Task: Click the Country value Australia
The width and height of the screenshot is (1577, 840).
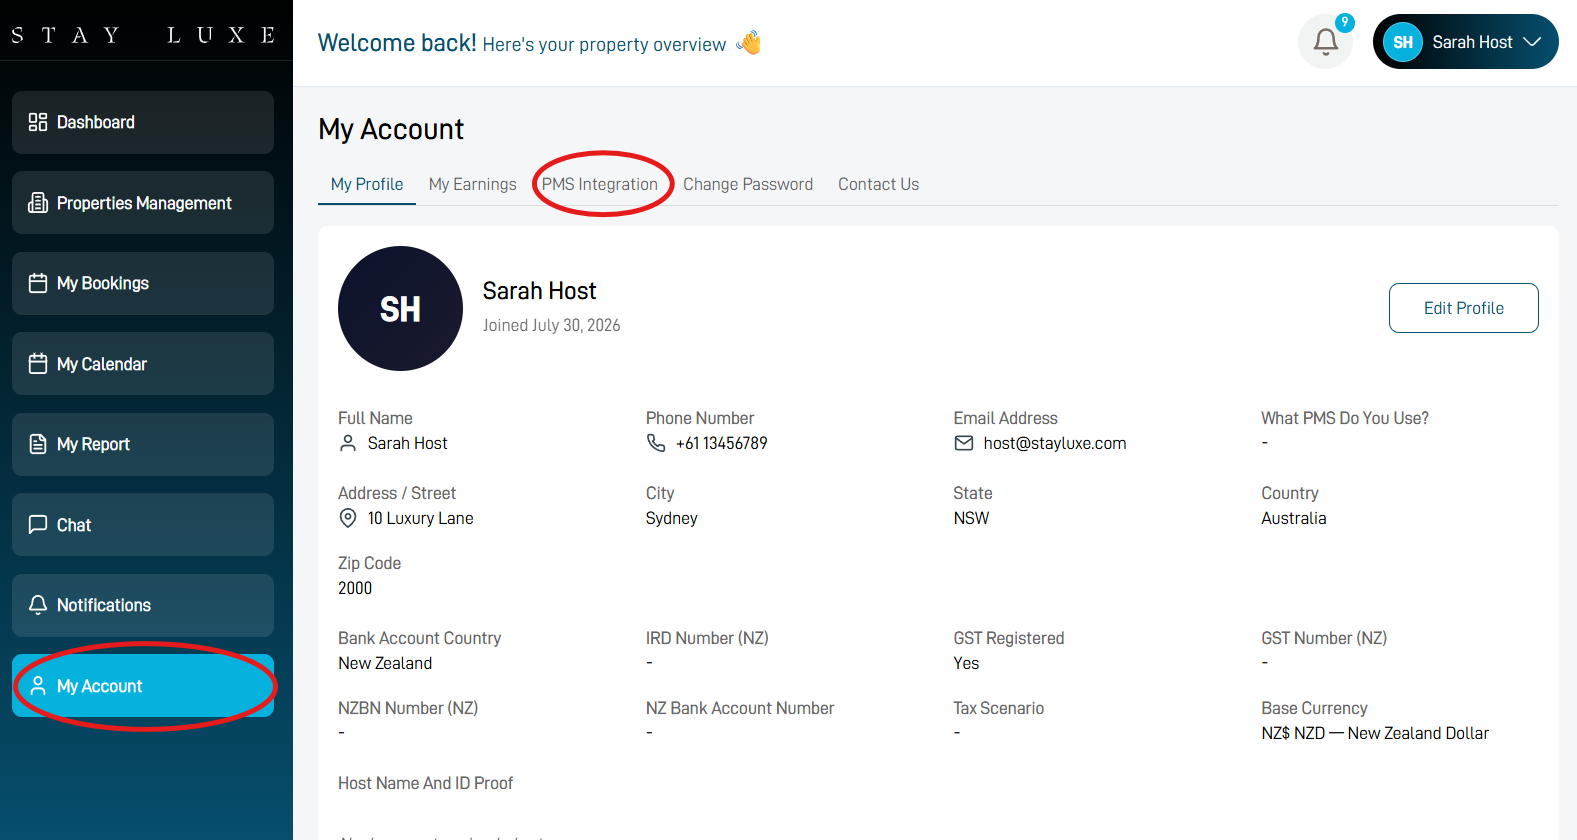Action: (x=1294, y=518)
